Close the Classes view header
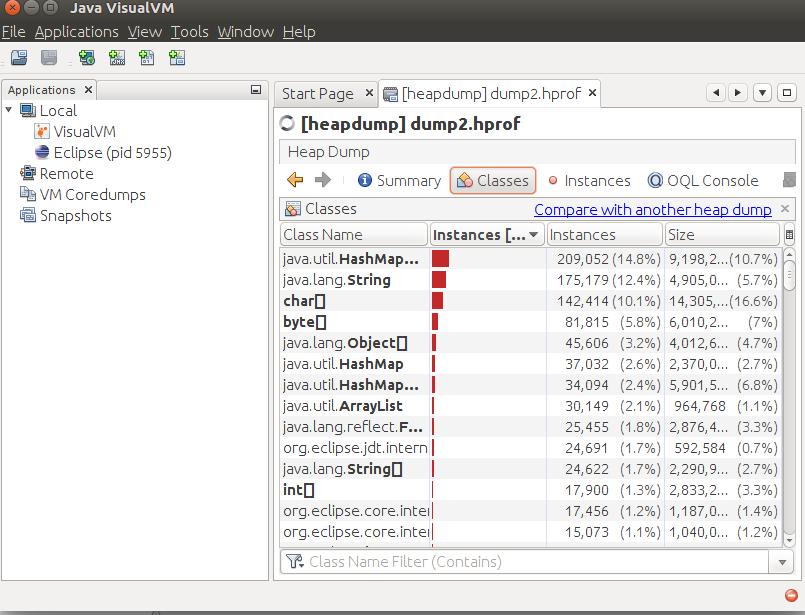 coord(784,208)
